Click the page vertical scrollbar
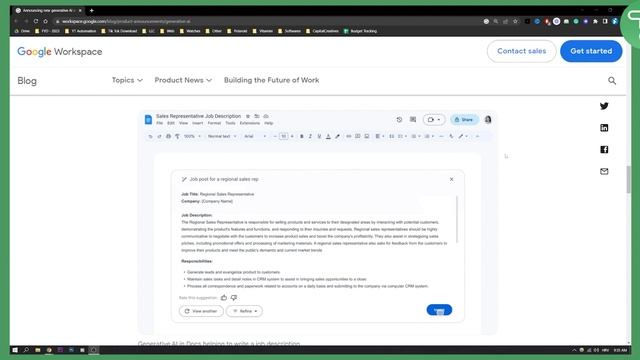This screenshot has height=360, width=640. pos(629,180)
